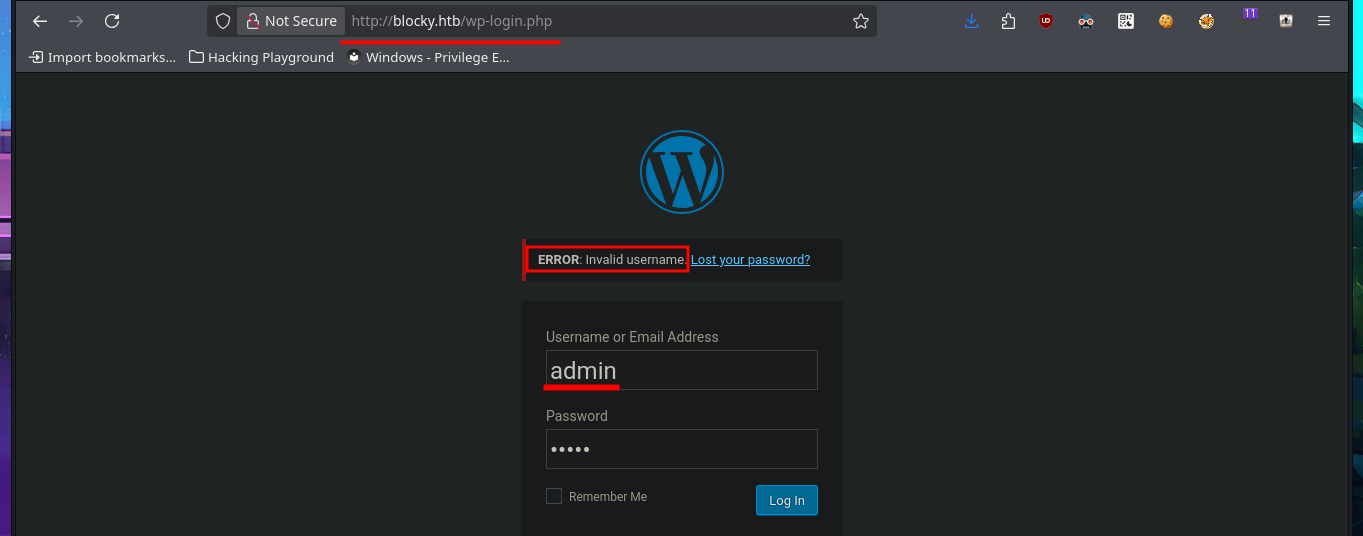Open the downloads panel

[971, 21]
